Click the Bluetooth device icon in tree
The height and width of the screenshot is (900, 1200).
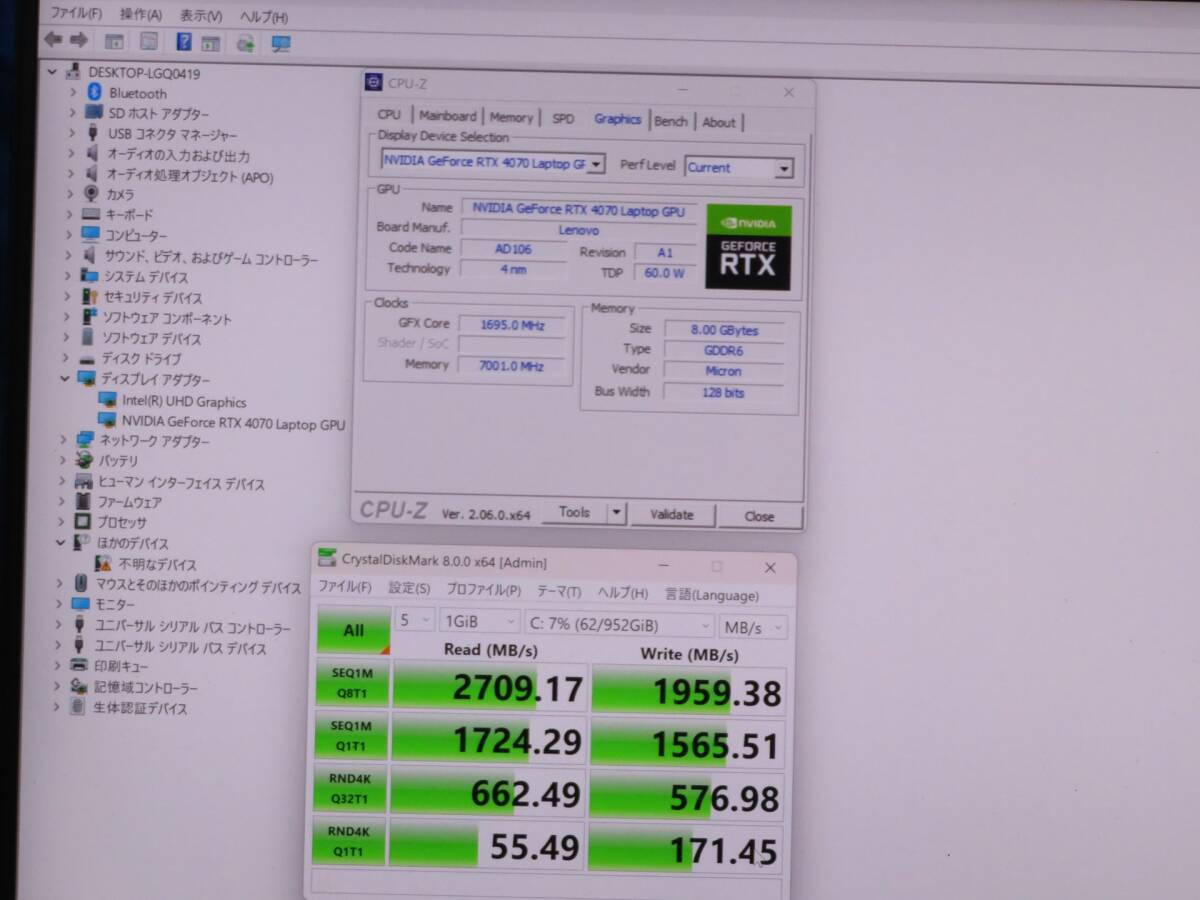(95, 92)
